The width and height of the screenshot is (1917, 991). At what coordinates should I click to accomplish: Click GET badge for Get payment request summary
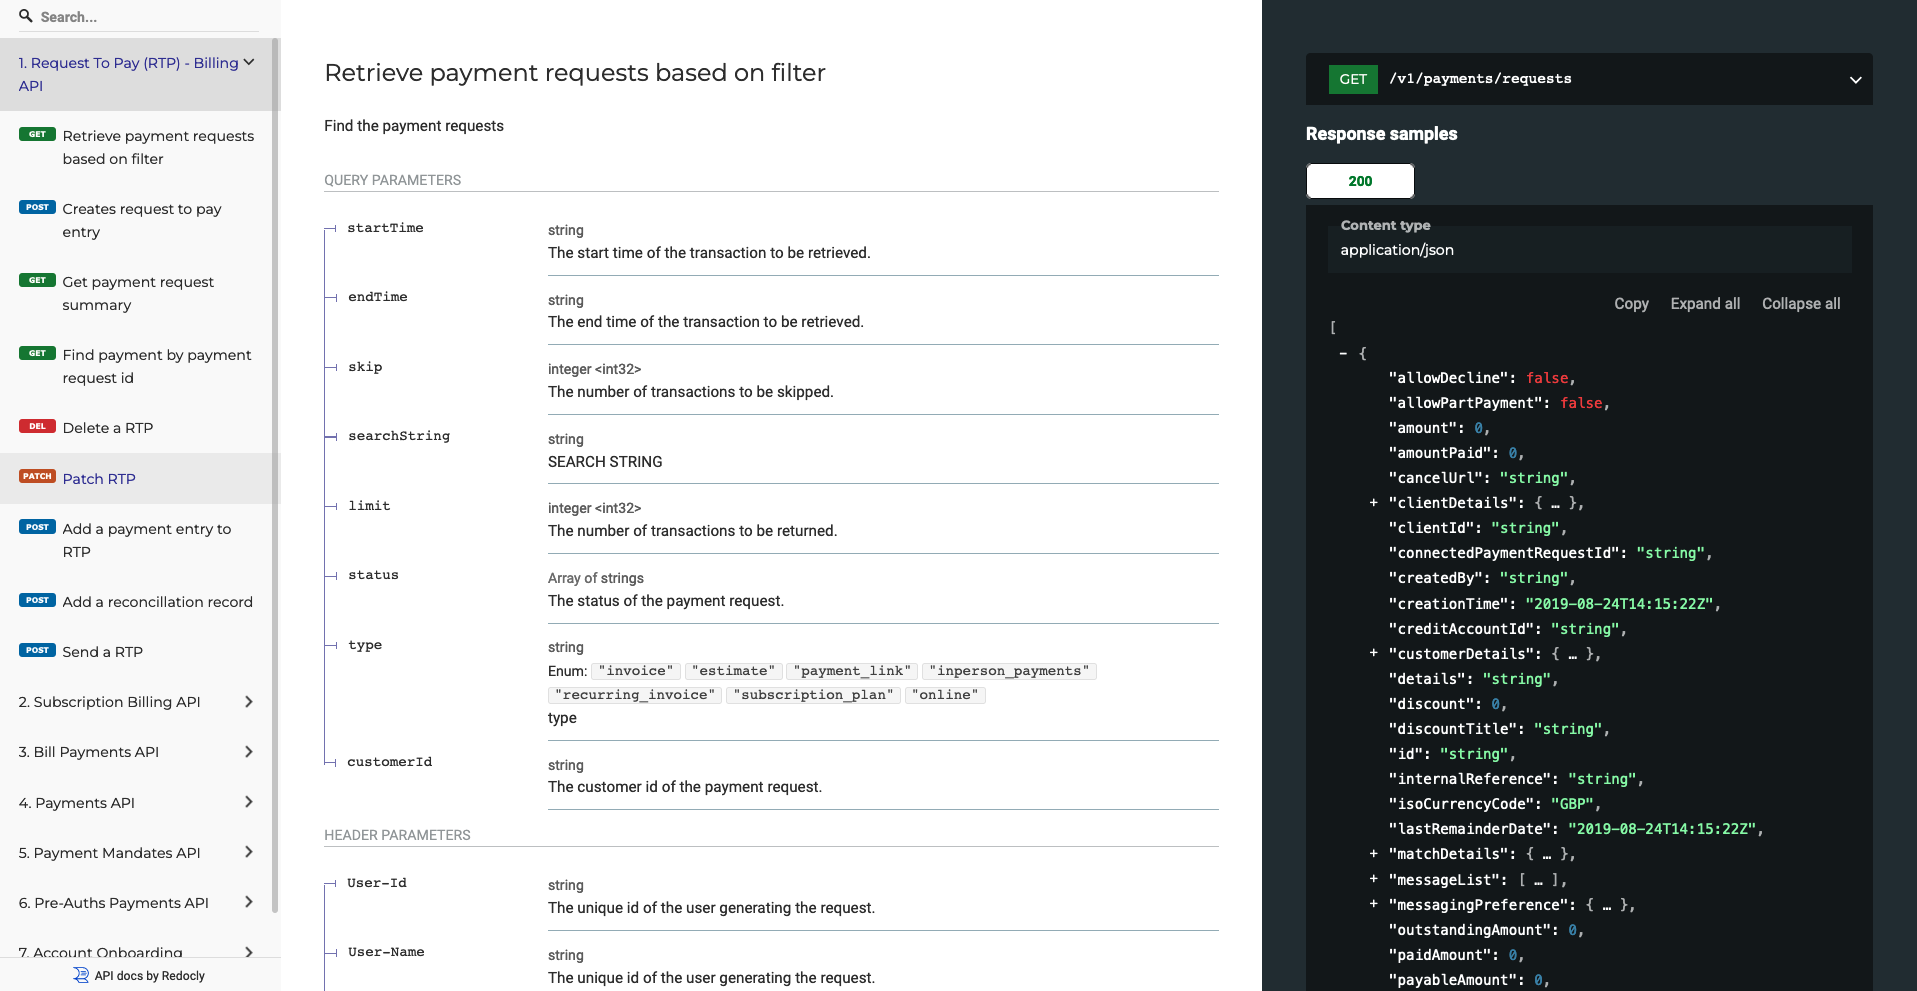(37, 280)
